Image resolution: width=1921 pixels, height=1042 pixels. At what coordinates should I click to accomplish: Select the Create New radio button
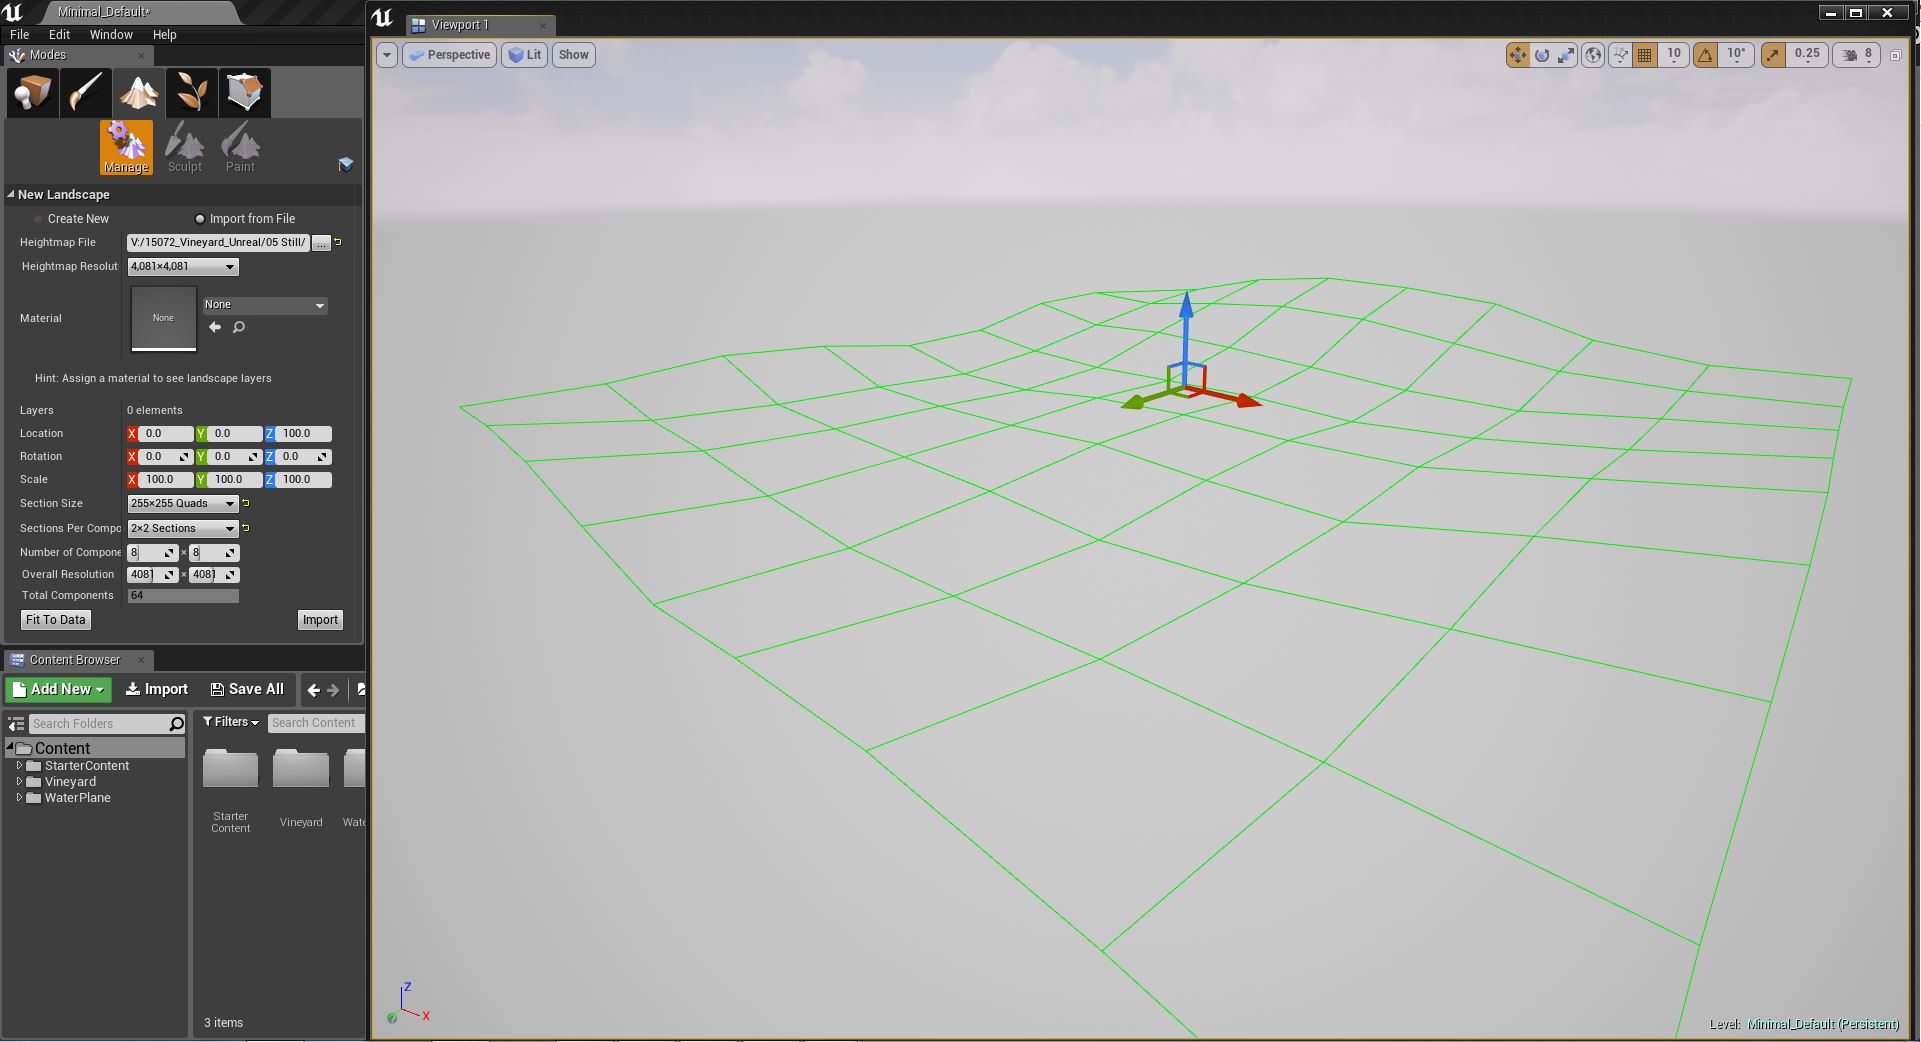39,219
